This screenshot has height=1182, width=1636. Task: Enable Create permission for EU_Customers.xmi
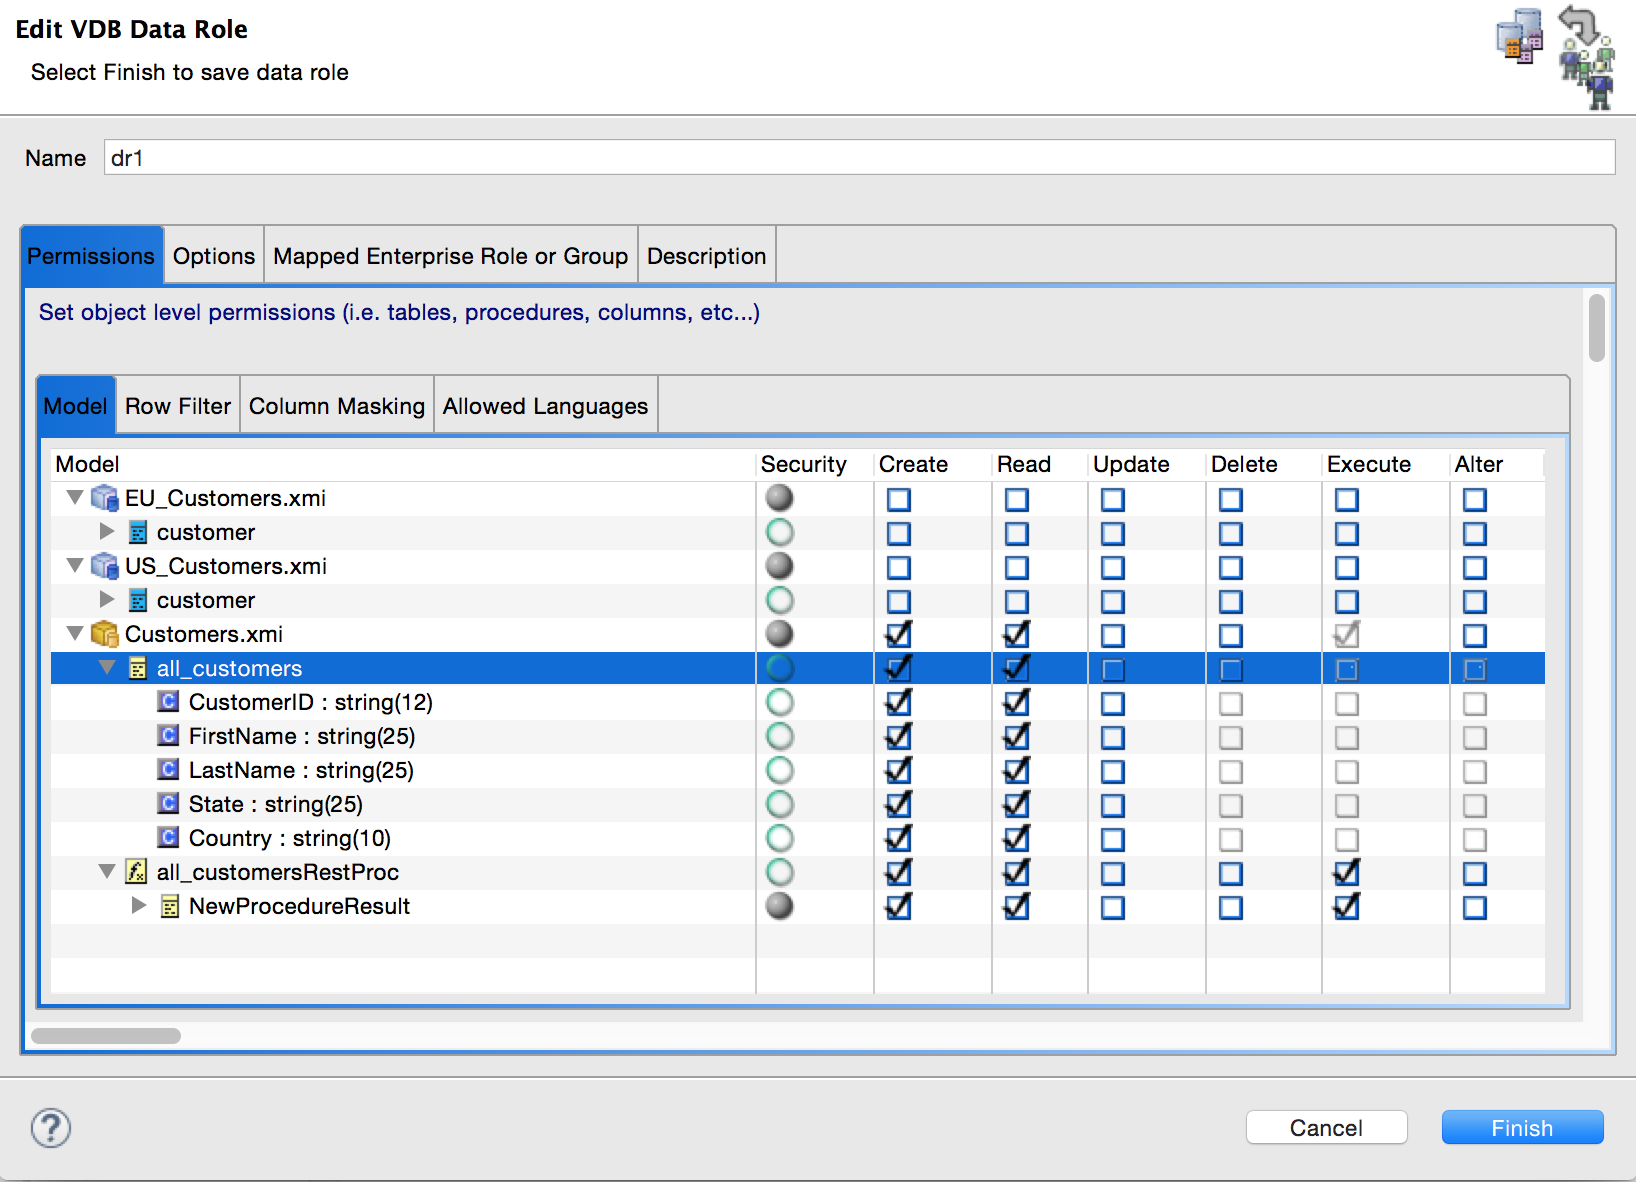coord(898,498)
